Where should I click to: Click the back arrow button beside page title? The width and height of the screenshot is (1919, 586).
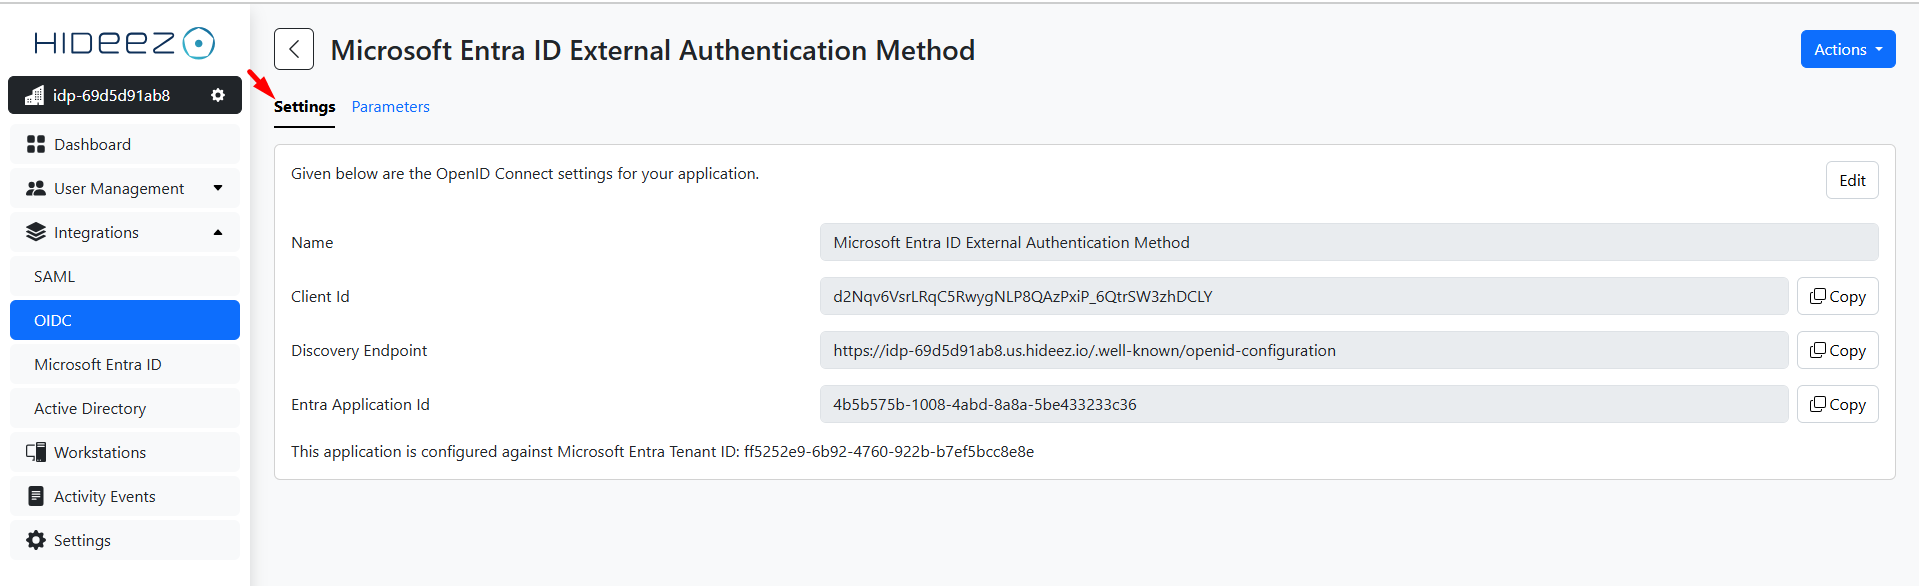coord(294,49)
